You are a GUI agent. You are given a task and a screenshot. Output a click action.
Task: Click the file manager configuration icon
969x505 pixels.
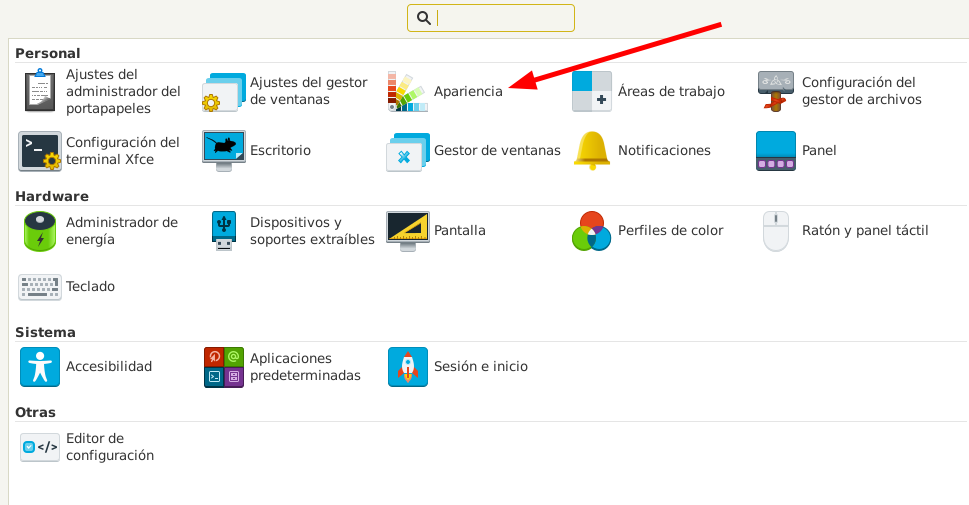[775, 91]
